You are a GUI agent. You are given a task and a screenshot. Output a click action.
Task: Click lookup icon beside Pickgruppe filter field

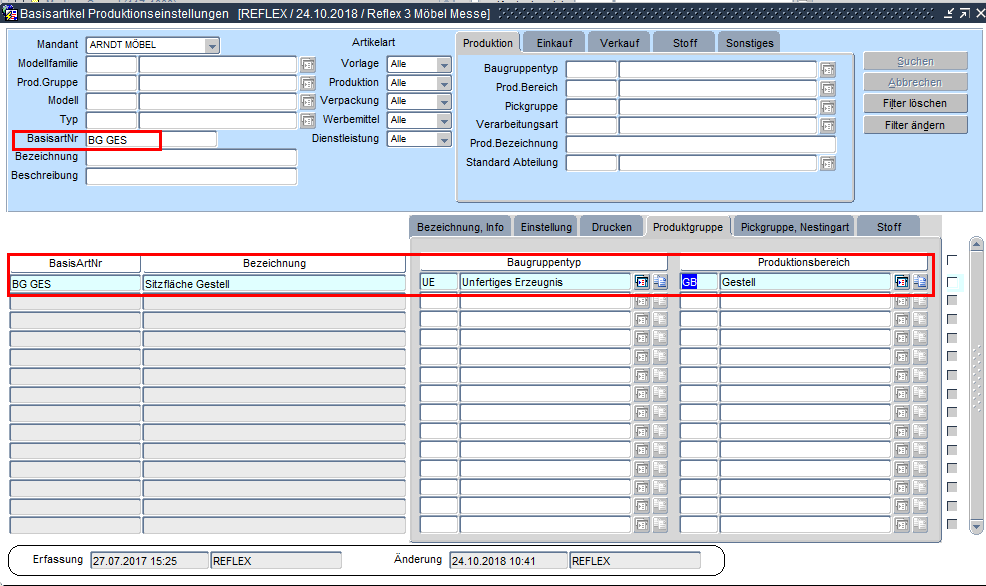[x=827, y=107]
